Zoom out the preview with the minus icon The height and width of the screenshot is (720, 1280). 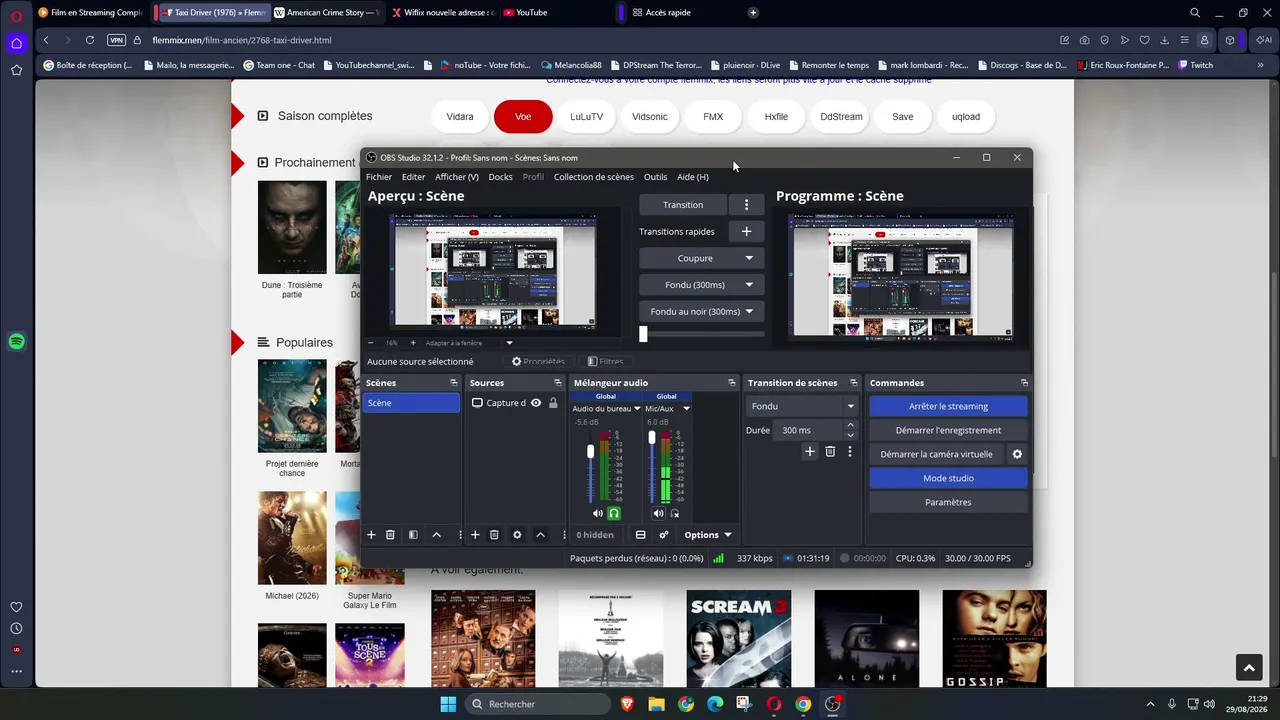click(x=371, y=343)
